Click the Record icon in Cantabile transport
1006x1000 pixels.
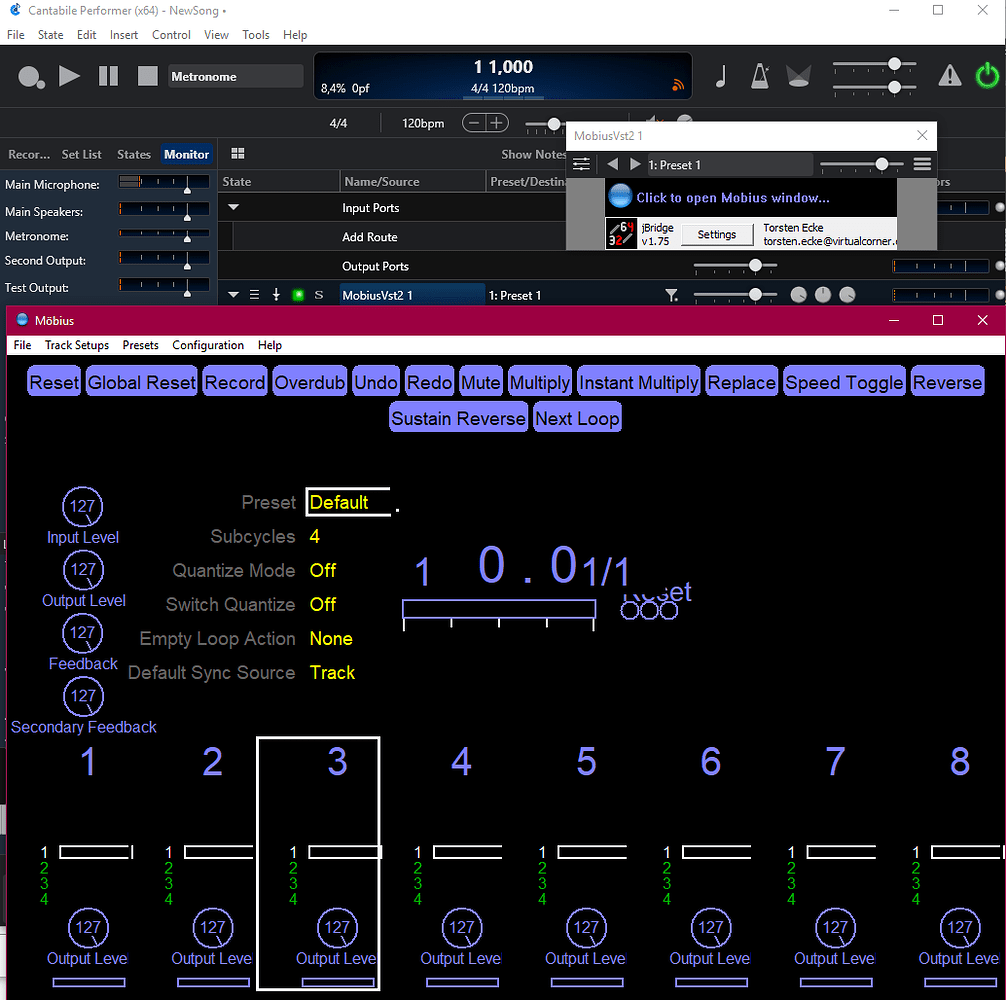31,76
